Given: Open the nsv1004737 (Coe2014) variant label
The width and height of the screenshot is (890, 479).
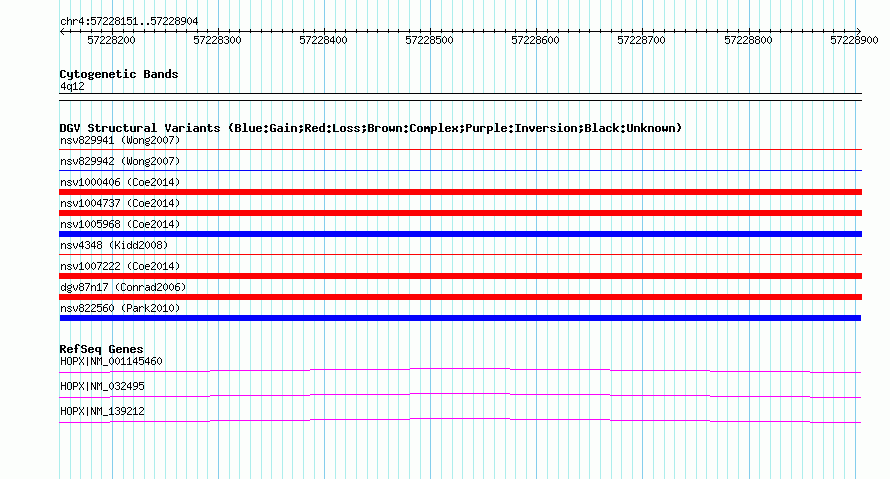Looking at the screenshot, I should click(x=120, y=203).
